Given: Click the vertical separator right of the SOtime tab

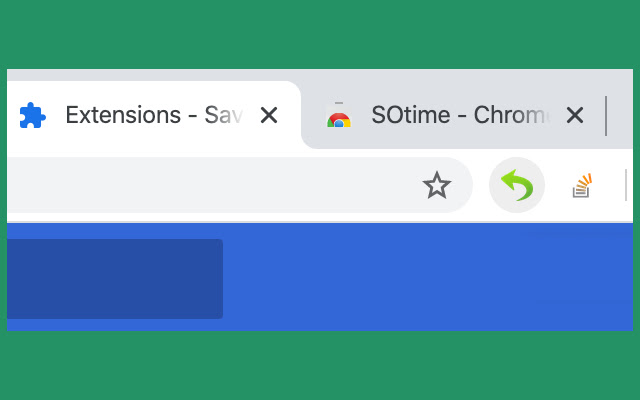Looking at the screenshot, I should click(x=606, y=116).
